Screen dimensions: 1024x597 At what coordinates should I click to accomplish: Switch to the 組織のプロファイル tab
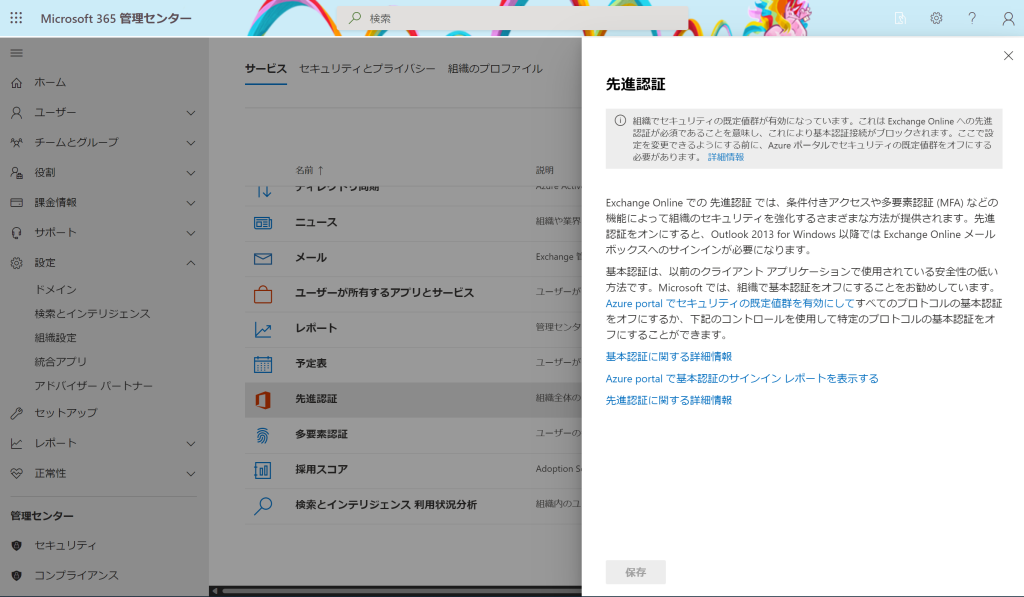click(495, 69)
